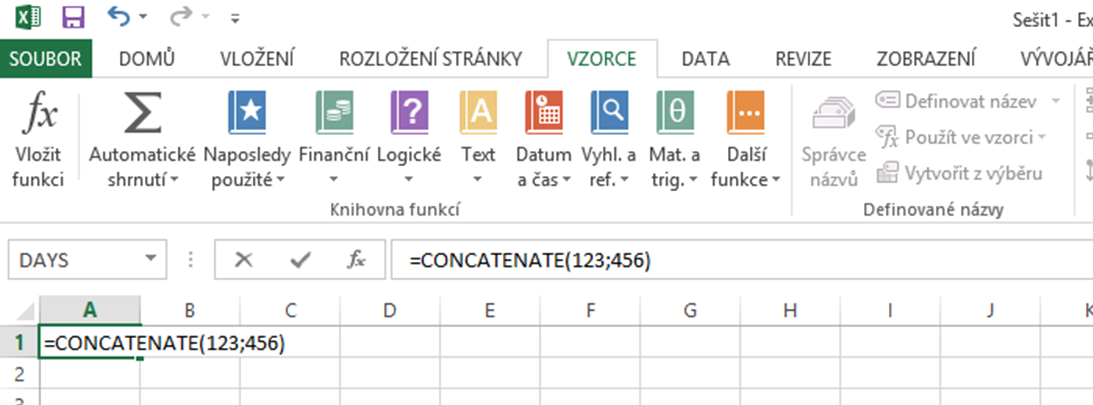Click the greyed-out redo arrow icon

180,17
